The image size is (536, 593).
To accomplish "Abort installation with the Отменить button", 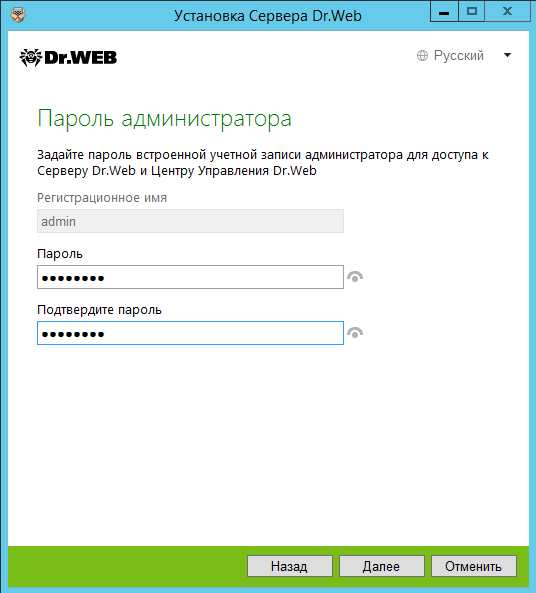I will (474, 566).
